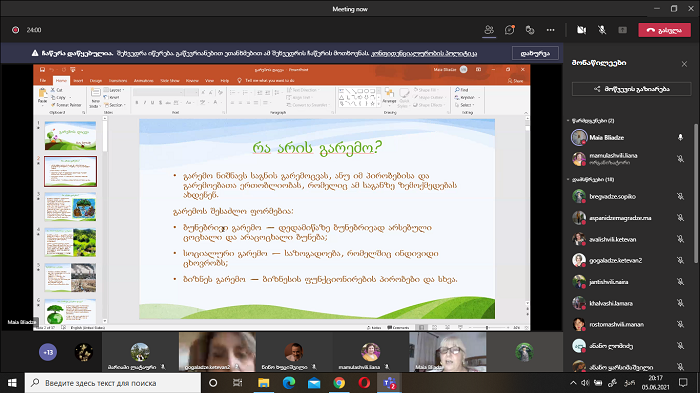The image size is (700, 393).
Task: Open the reactions icon in toolbar
Action: click(530, 30)
